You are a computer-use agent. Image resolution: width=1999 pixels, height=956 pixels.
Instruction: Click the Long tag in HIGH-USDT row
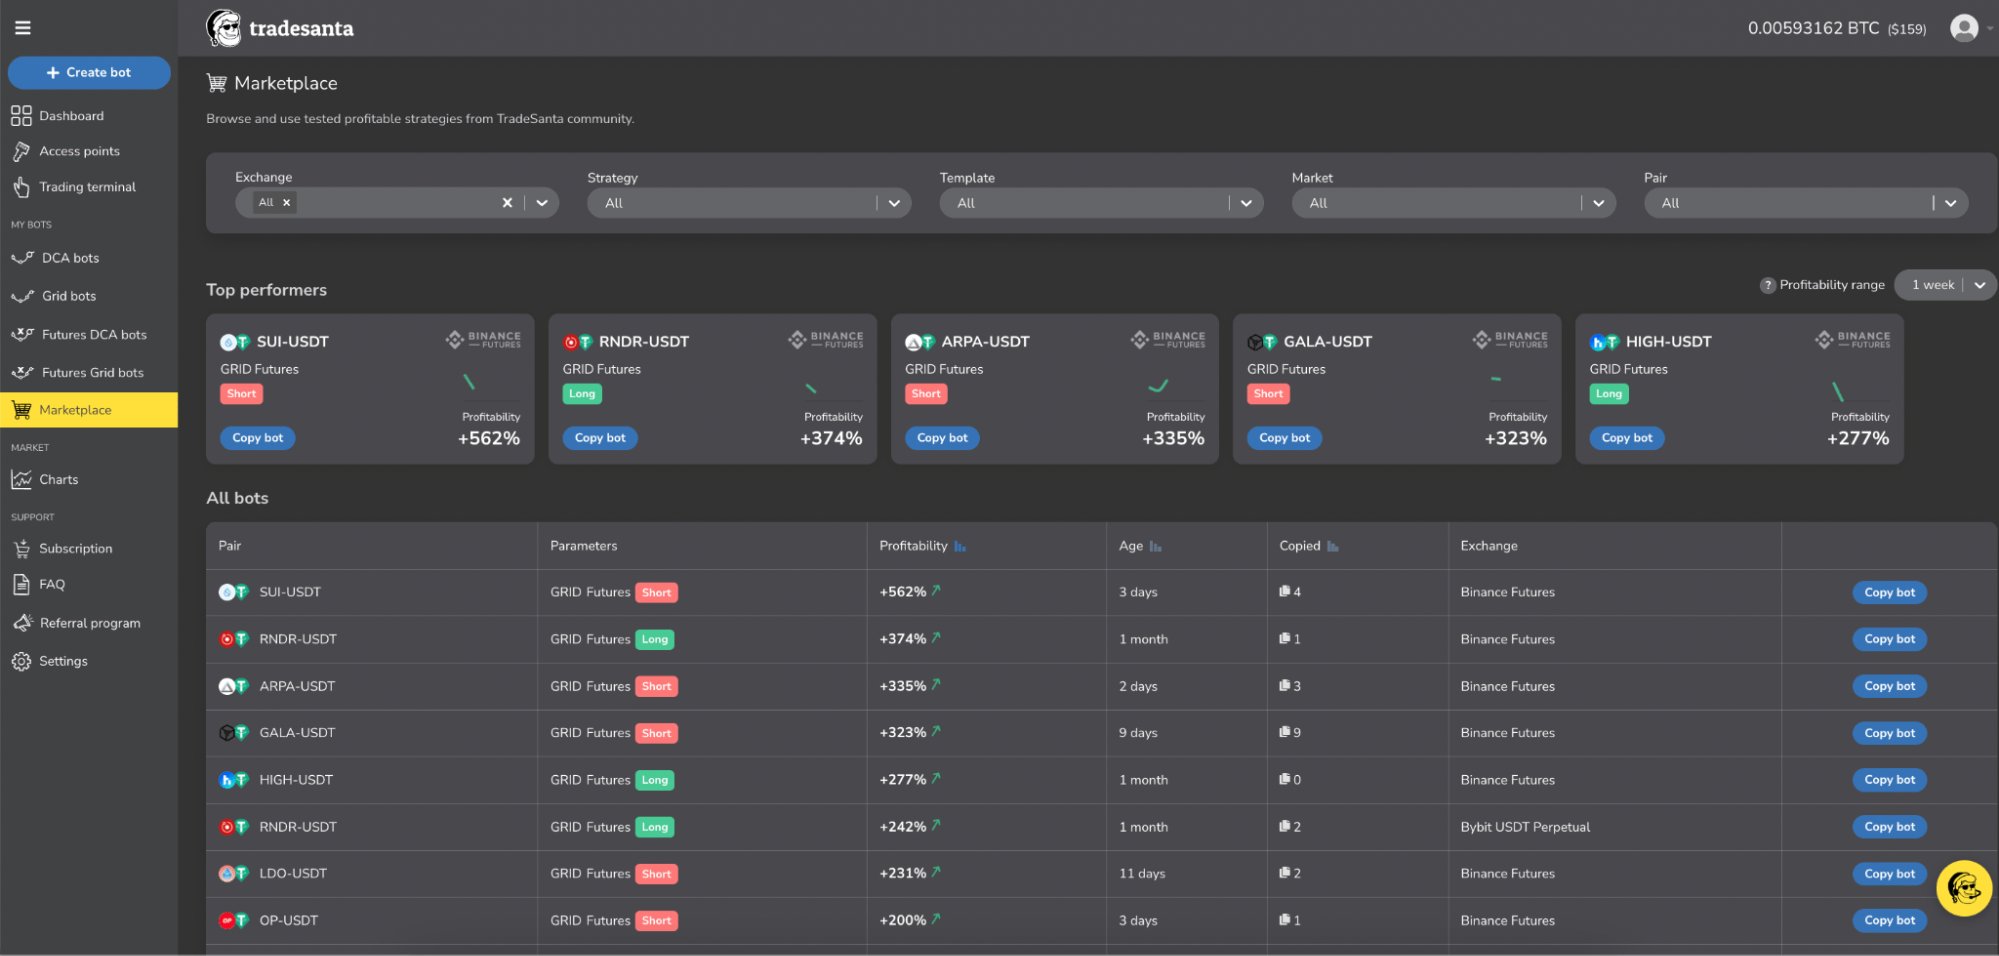[655, 780]
